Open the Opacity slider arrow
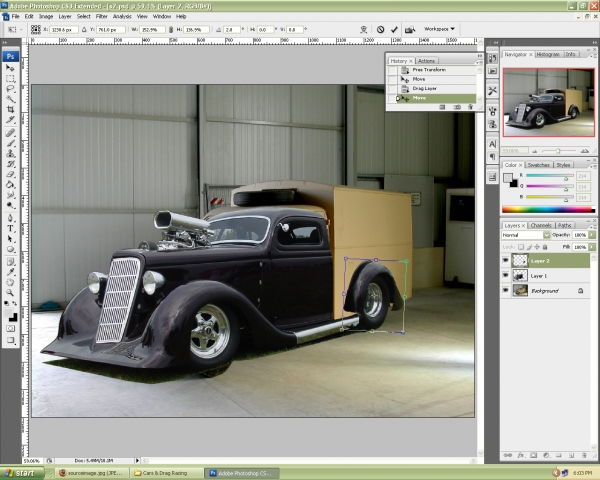 (592, 235)
